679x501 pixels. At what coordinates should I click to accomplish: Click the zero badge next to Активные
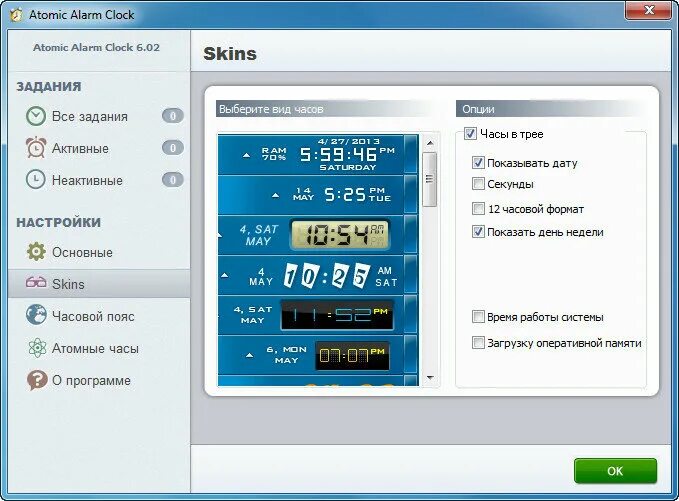(x=173, y=148)
